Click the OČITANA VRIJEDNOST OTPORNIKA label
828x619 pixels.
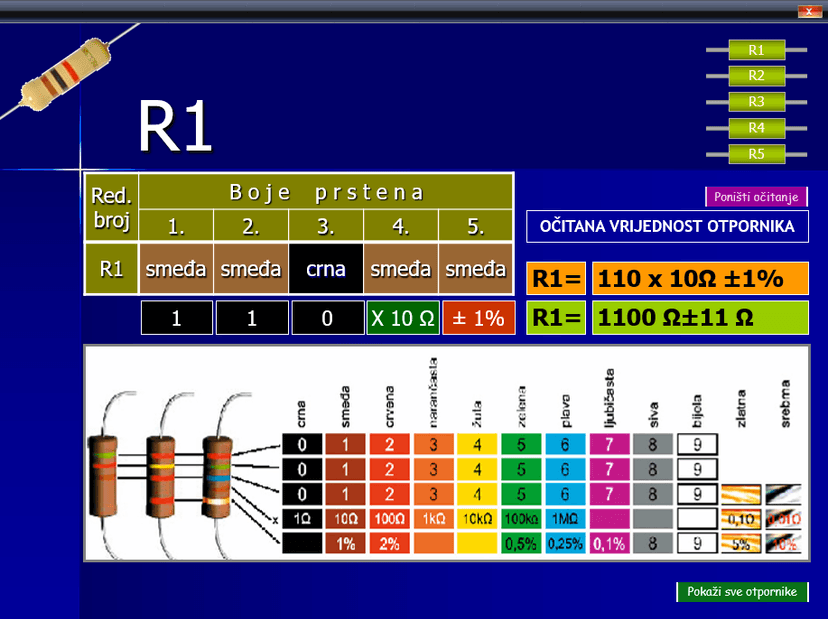667,227
